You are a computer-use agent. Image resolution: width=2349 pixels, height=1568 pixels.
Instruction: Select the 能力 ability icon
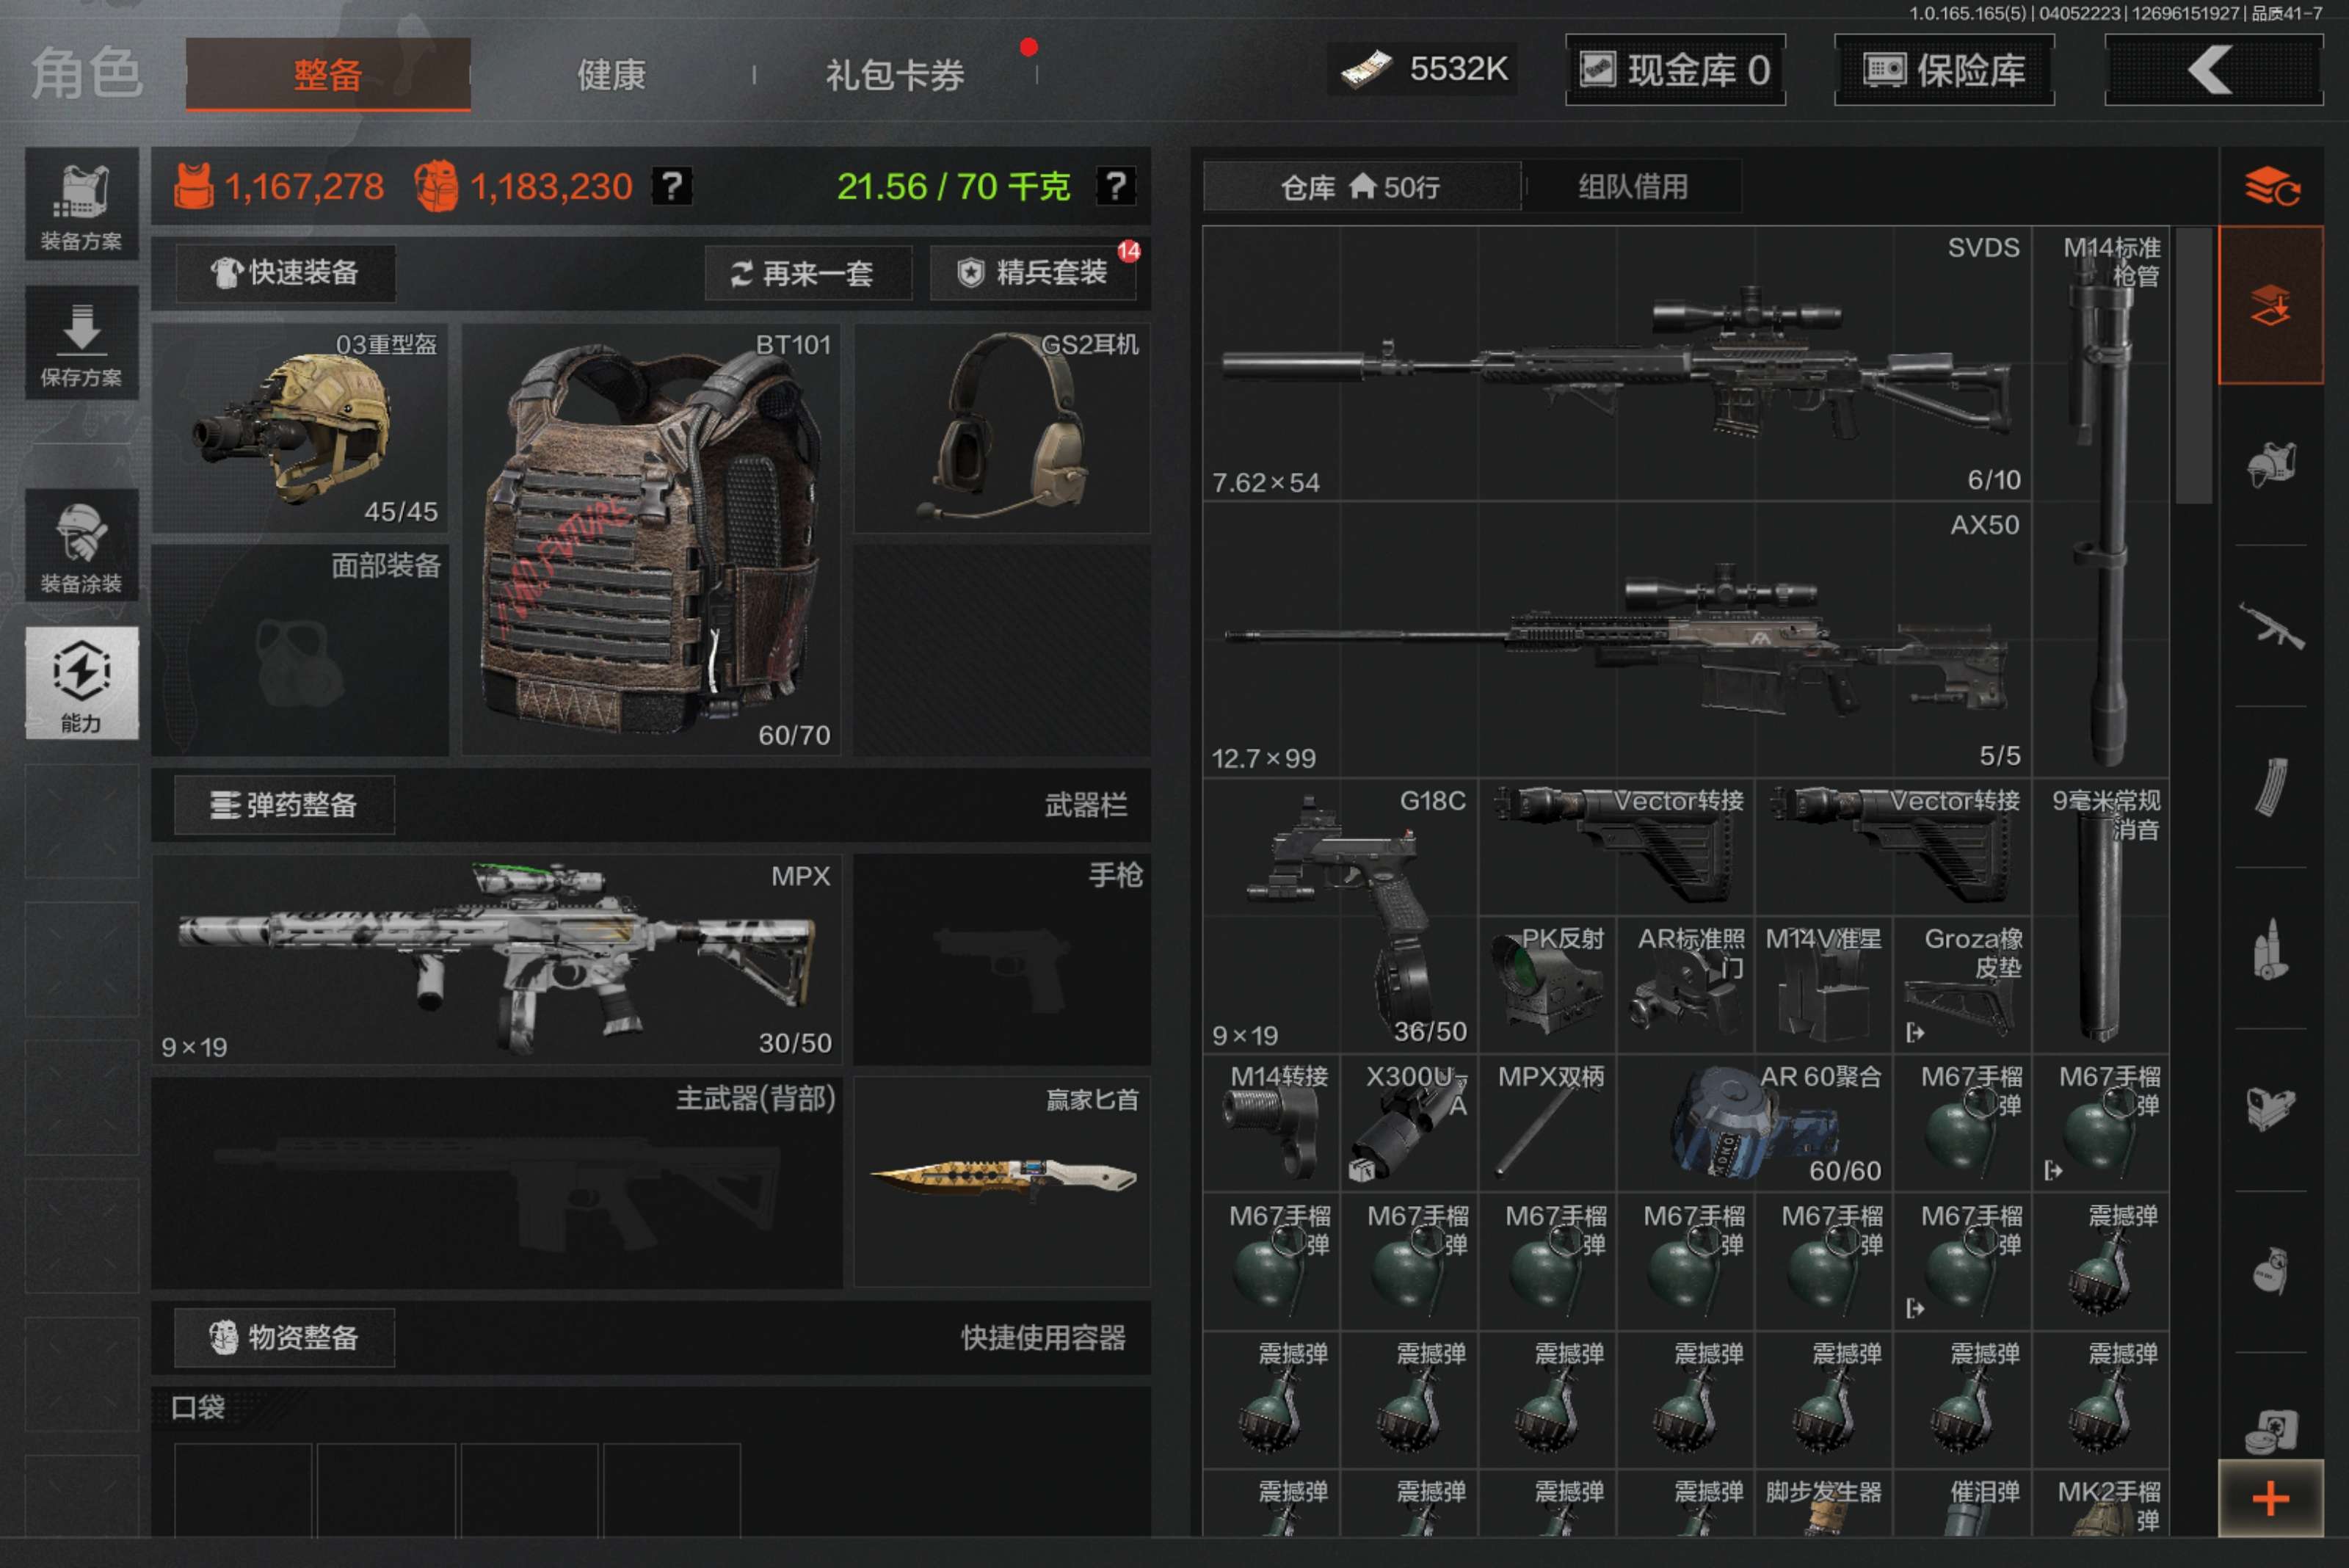pos(81,683)
